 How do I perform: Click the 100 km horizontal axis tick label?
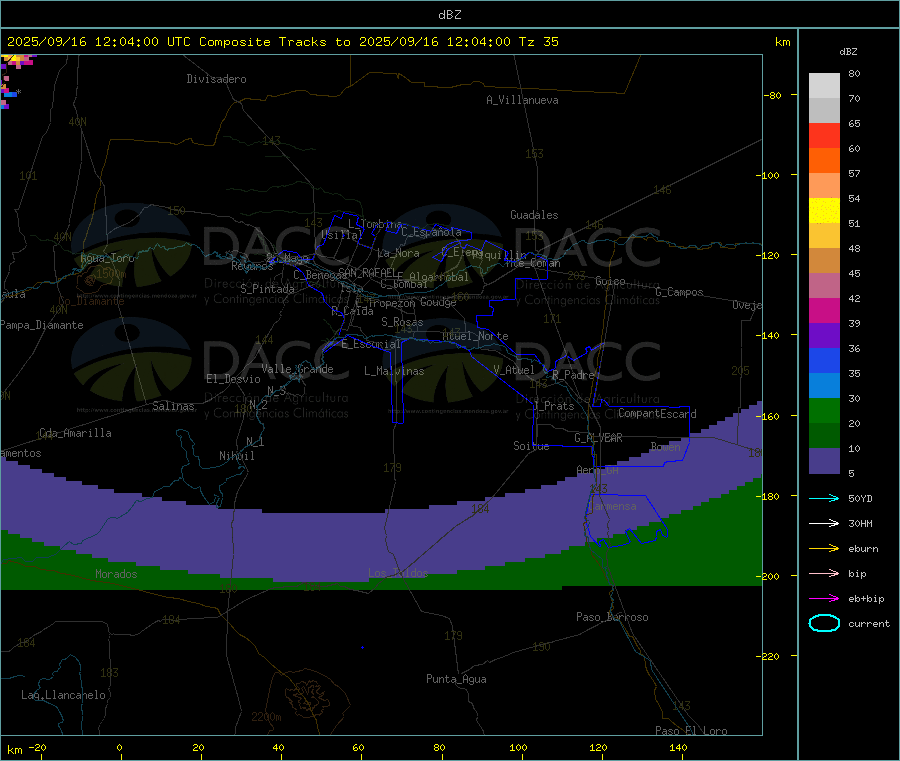(518, 747)
